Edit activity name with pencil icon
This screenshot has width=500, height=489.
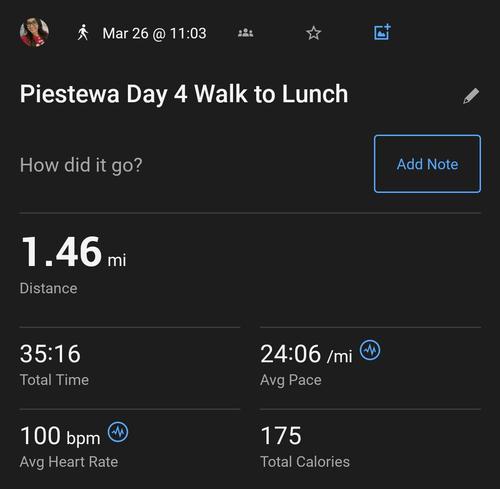471,96
